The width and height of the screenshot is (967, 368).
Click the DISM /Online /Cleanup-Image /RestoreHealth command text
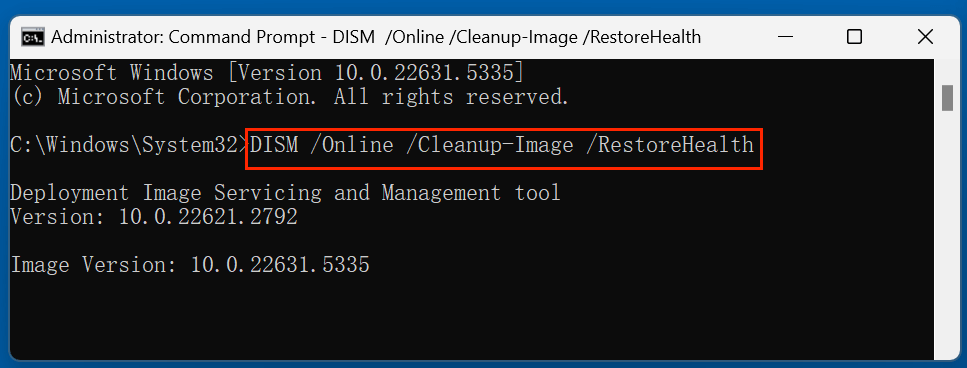pos(502,145)
